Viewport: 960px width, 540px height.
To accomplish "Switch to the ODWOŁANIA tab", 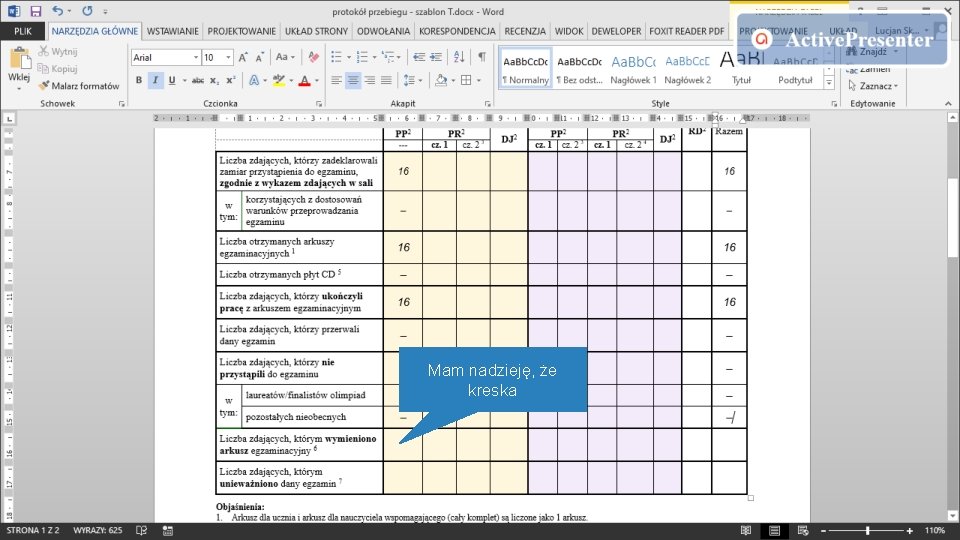I will tap(383, 31).
